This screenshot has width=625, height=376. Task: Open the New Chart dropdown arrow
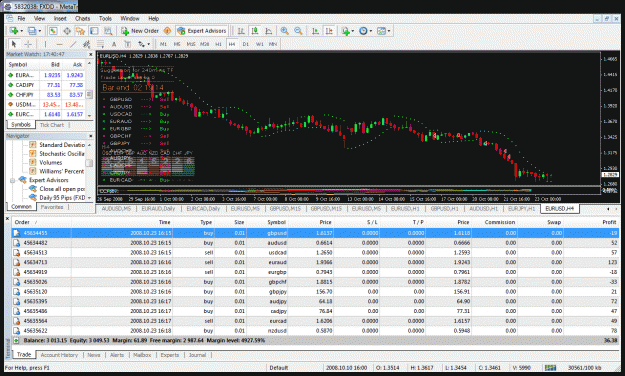(x=22, y=31)
